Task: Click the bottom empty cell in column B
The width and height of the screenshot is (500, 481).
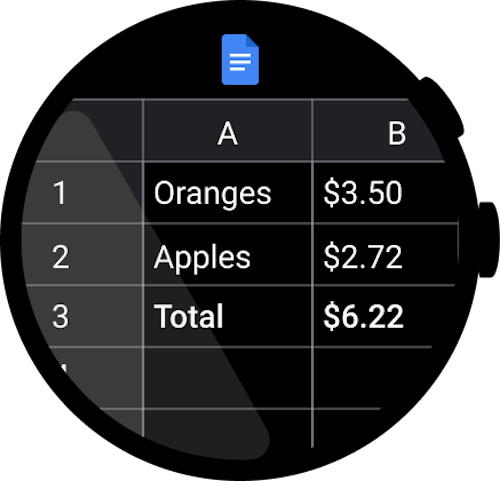Action: (x=343, y=428)
